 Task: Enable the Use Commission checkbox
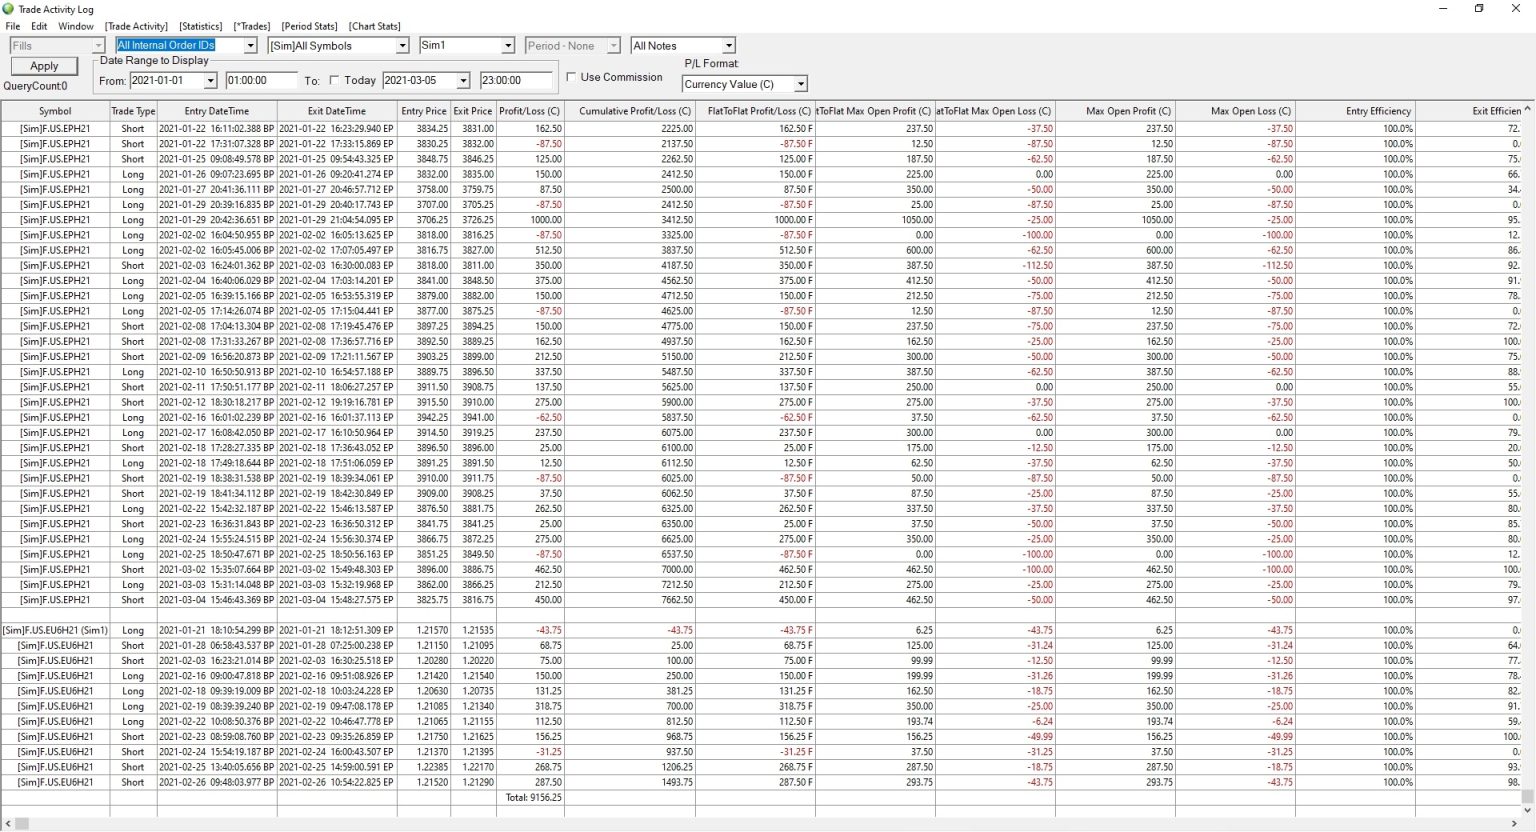pyautogui.click(x=571, y=76)
